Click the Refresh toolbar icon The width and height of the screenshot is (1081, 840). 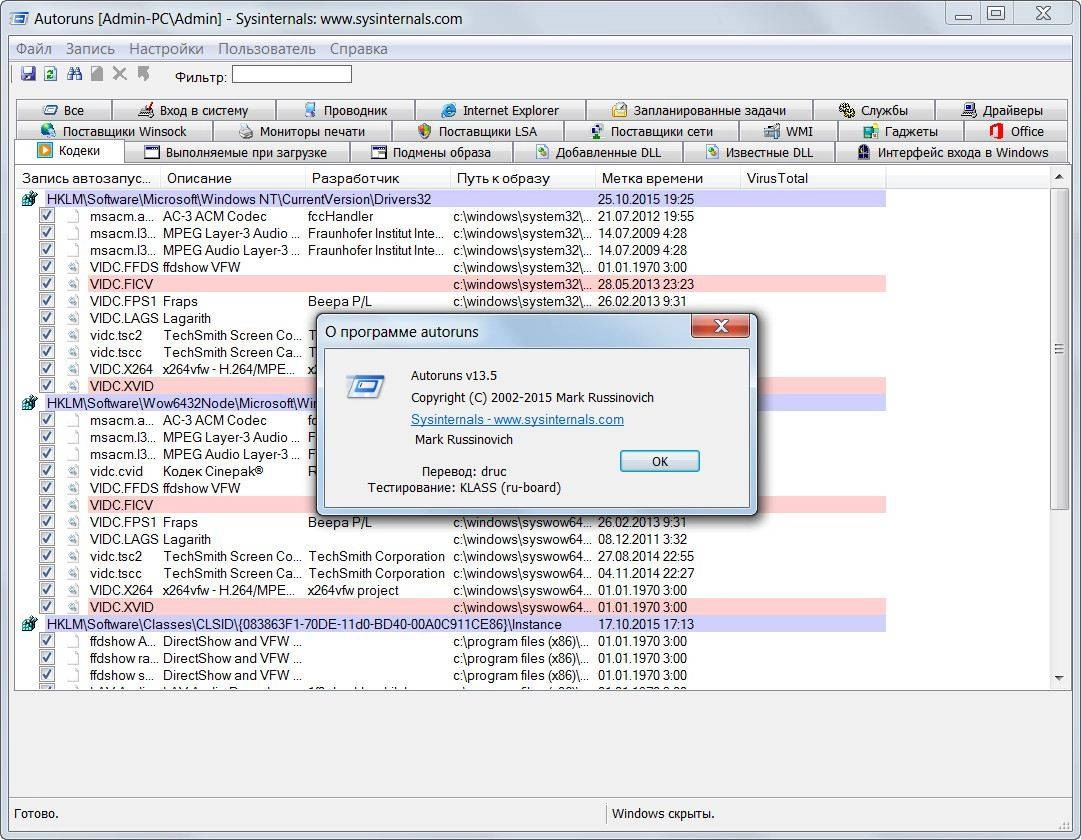[50, 74]
